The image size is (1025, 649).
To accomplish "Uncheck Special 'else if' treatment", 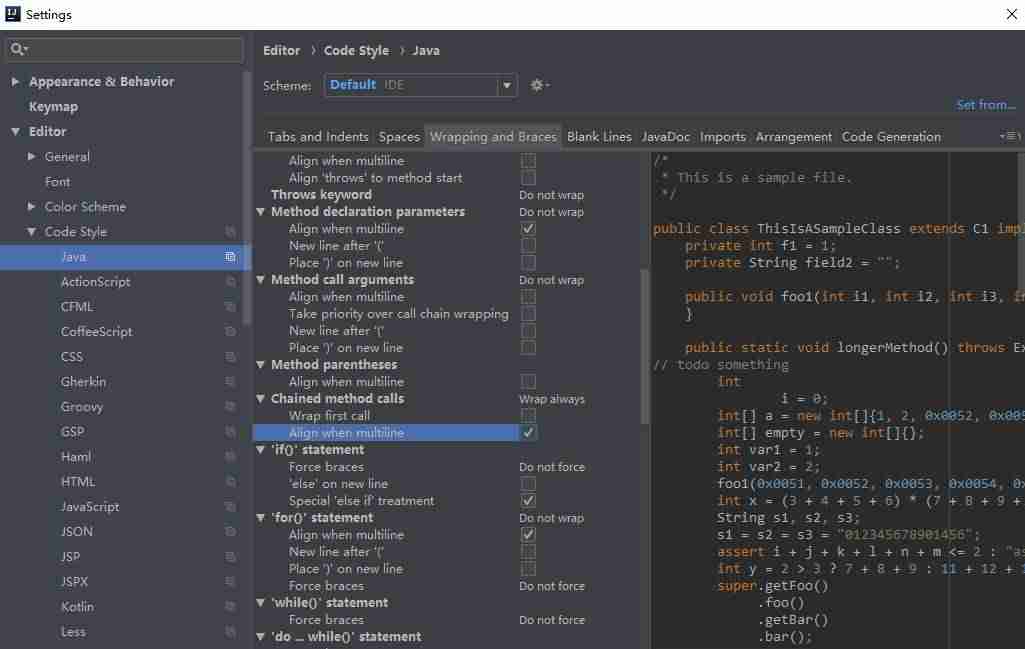I will (528, 501).
